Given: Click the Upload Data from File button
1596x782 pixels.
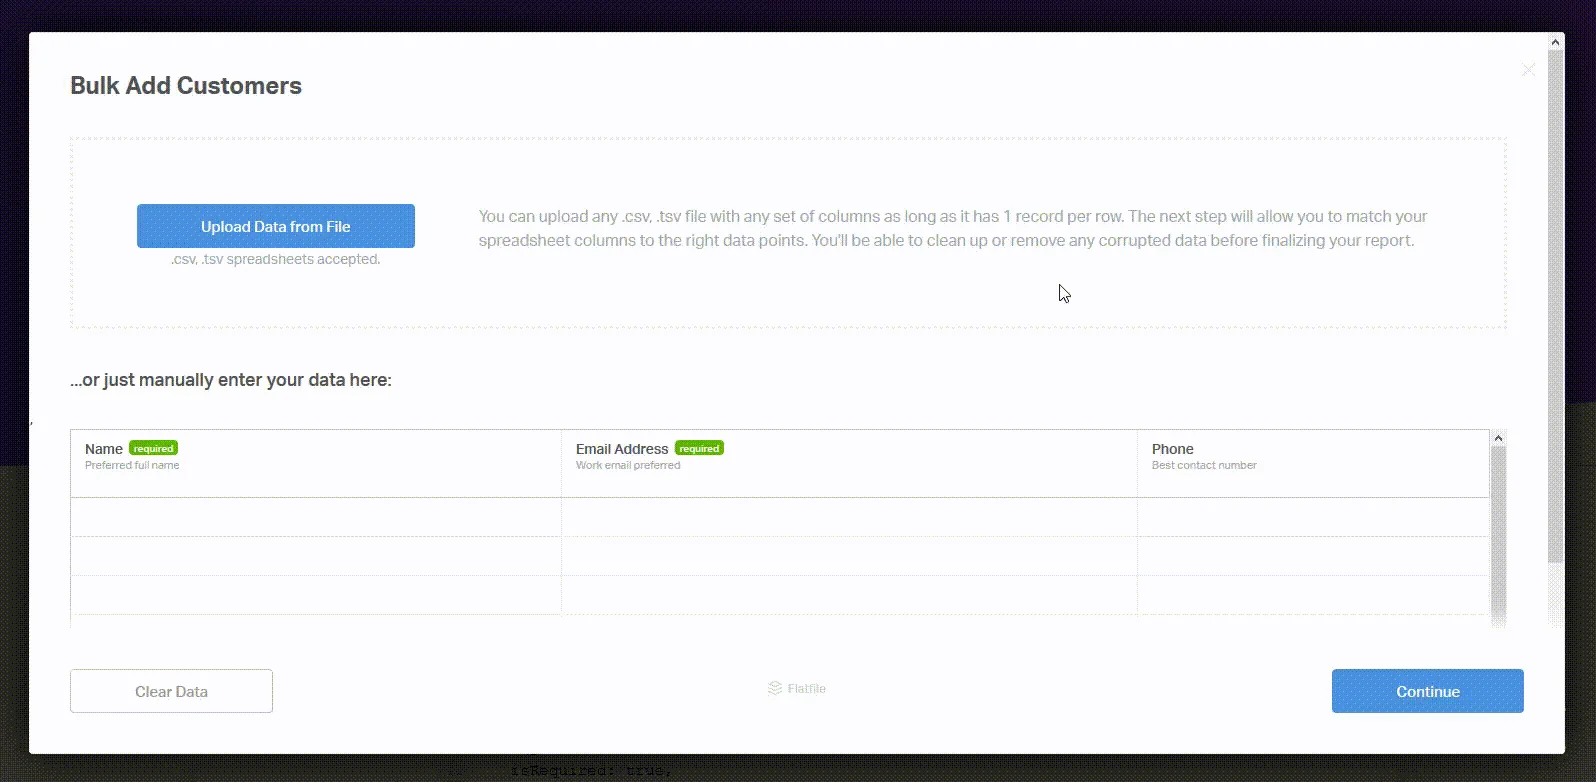Looking at the screenshot, I should [275, 226].
